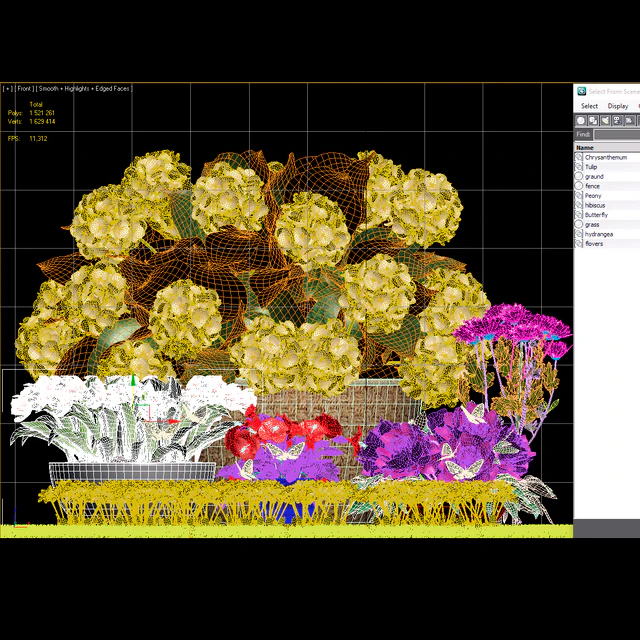
Task: Click the sphere icon beside graund
Action: [x=579, y=176]
